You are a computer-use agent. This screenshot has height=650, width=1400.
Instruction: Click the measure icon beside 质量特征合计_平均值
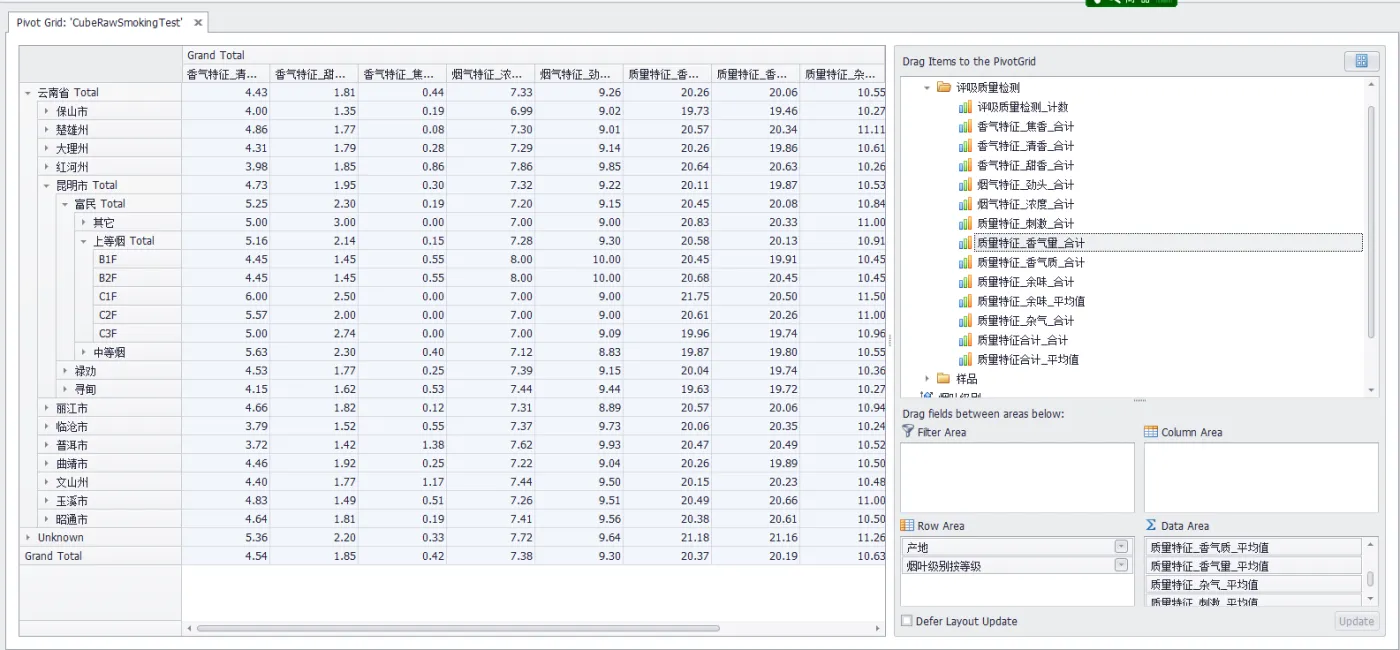965,360
